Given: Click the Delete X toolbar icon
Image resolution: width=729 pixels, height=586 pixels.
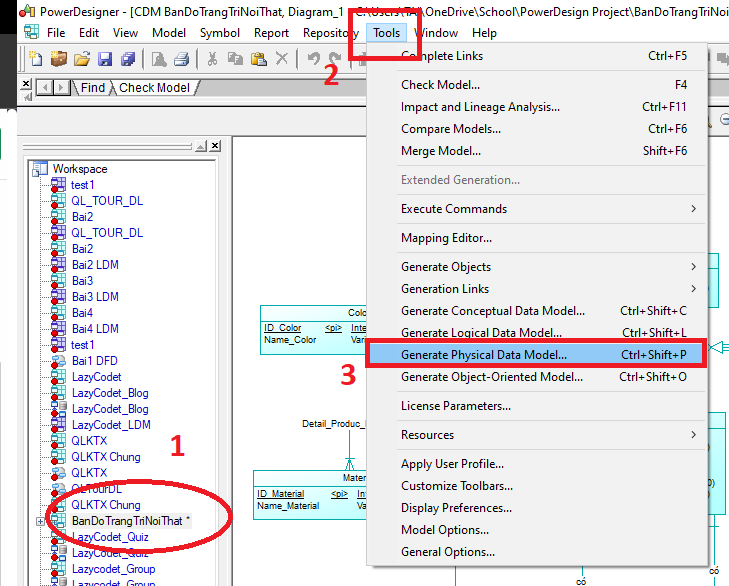Looking at the screenshot, I should (282, 59).
